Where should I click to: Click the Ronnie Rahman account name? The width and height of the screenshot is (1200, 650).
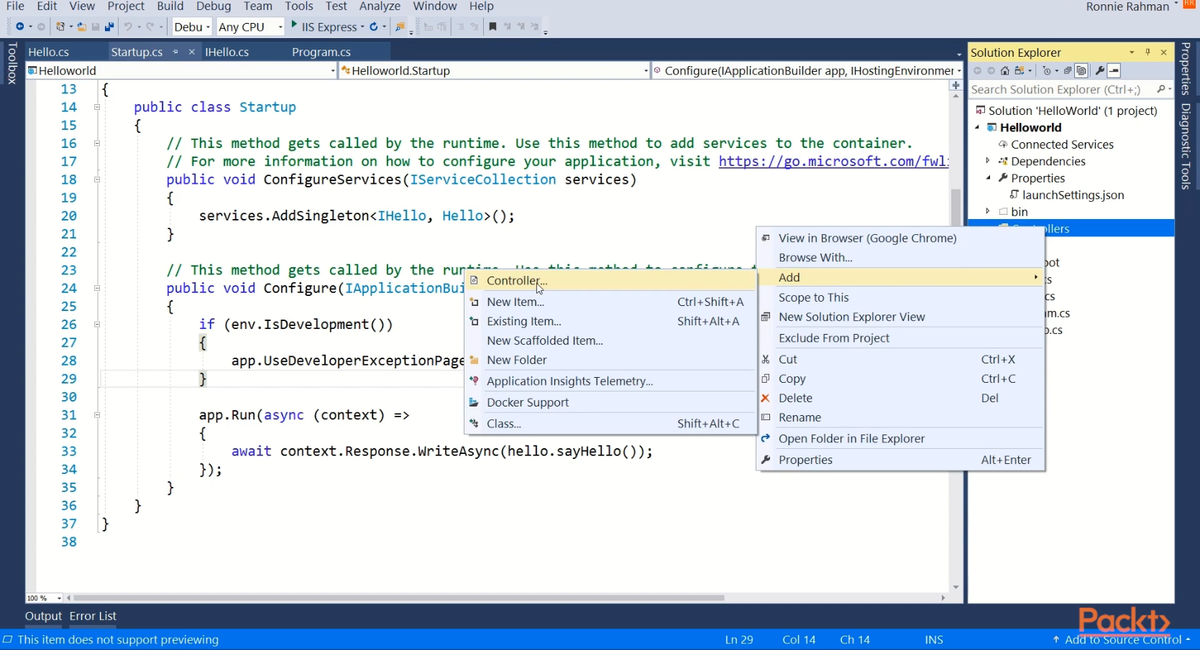coord(1127,7)
